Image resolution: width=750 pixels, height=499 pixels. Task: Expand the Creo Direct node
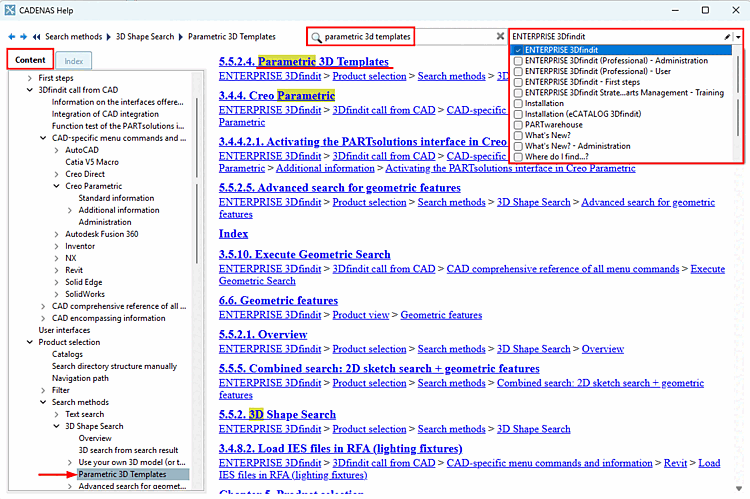56,174
